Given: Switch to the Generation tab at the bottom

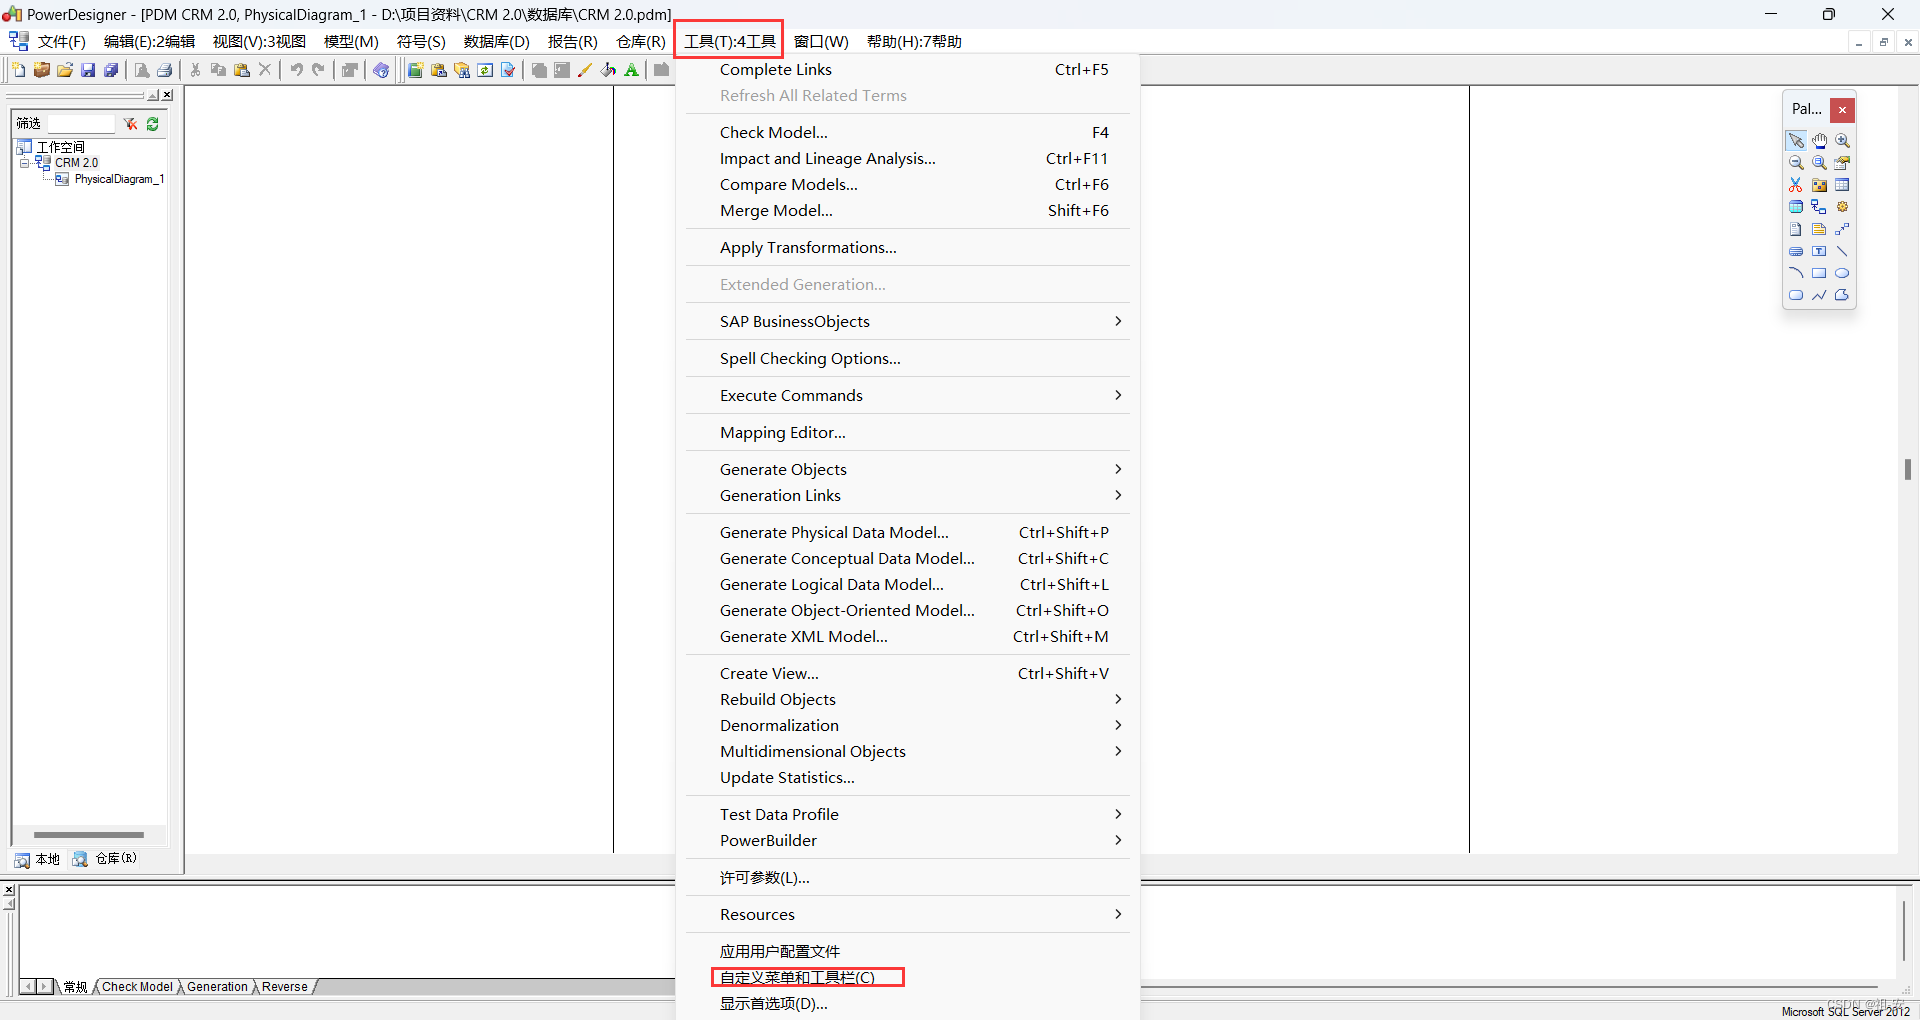Looking at the screenshot, I should click(x=216, y=987).
